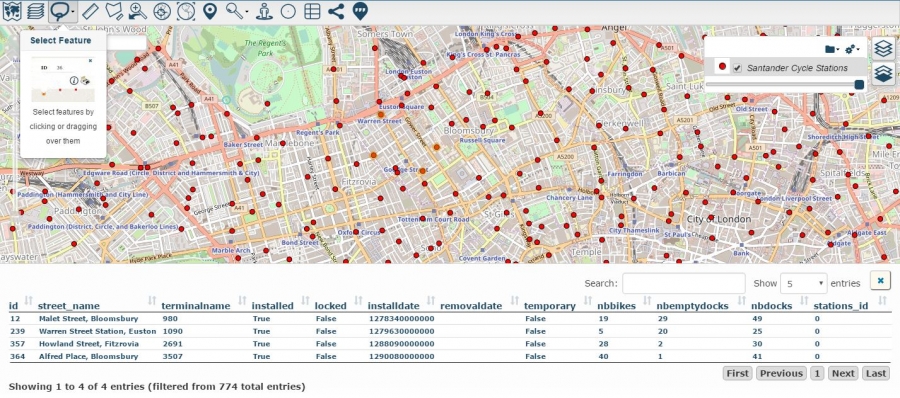
Task: Click the zoom to previous extent icon
Action: coord(138,11)
